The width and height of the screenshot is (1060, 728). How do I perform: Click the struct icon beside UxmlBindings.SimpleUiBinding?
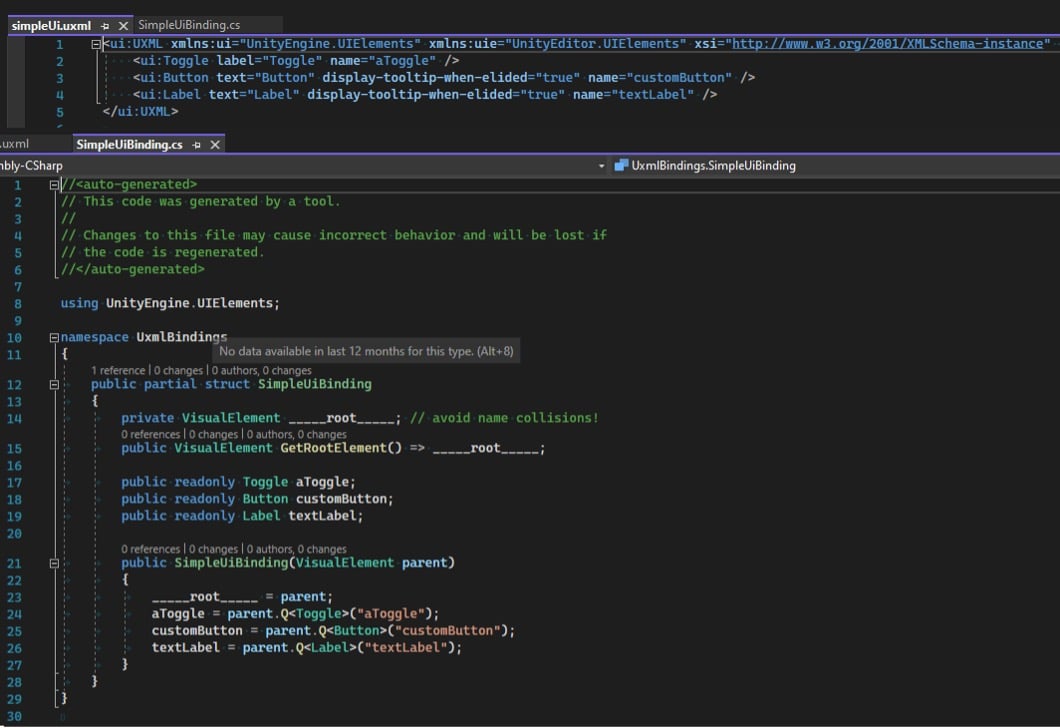point(621,166)
